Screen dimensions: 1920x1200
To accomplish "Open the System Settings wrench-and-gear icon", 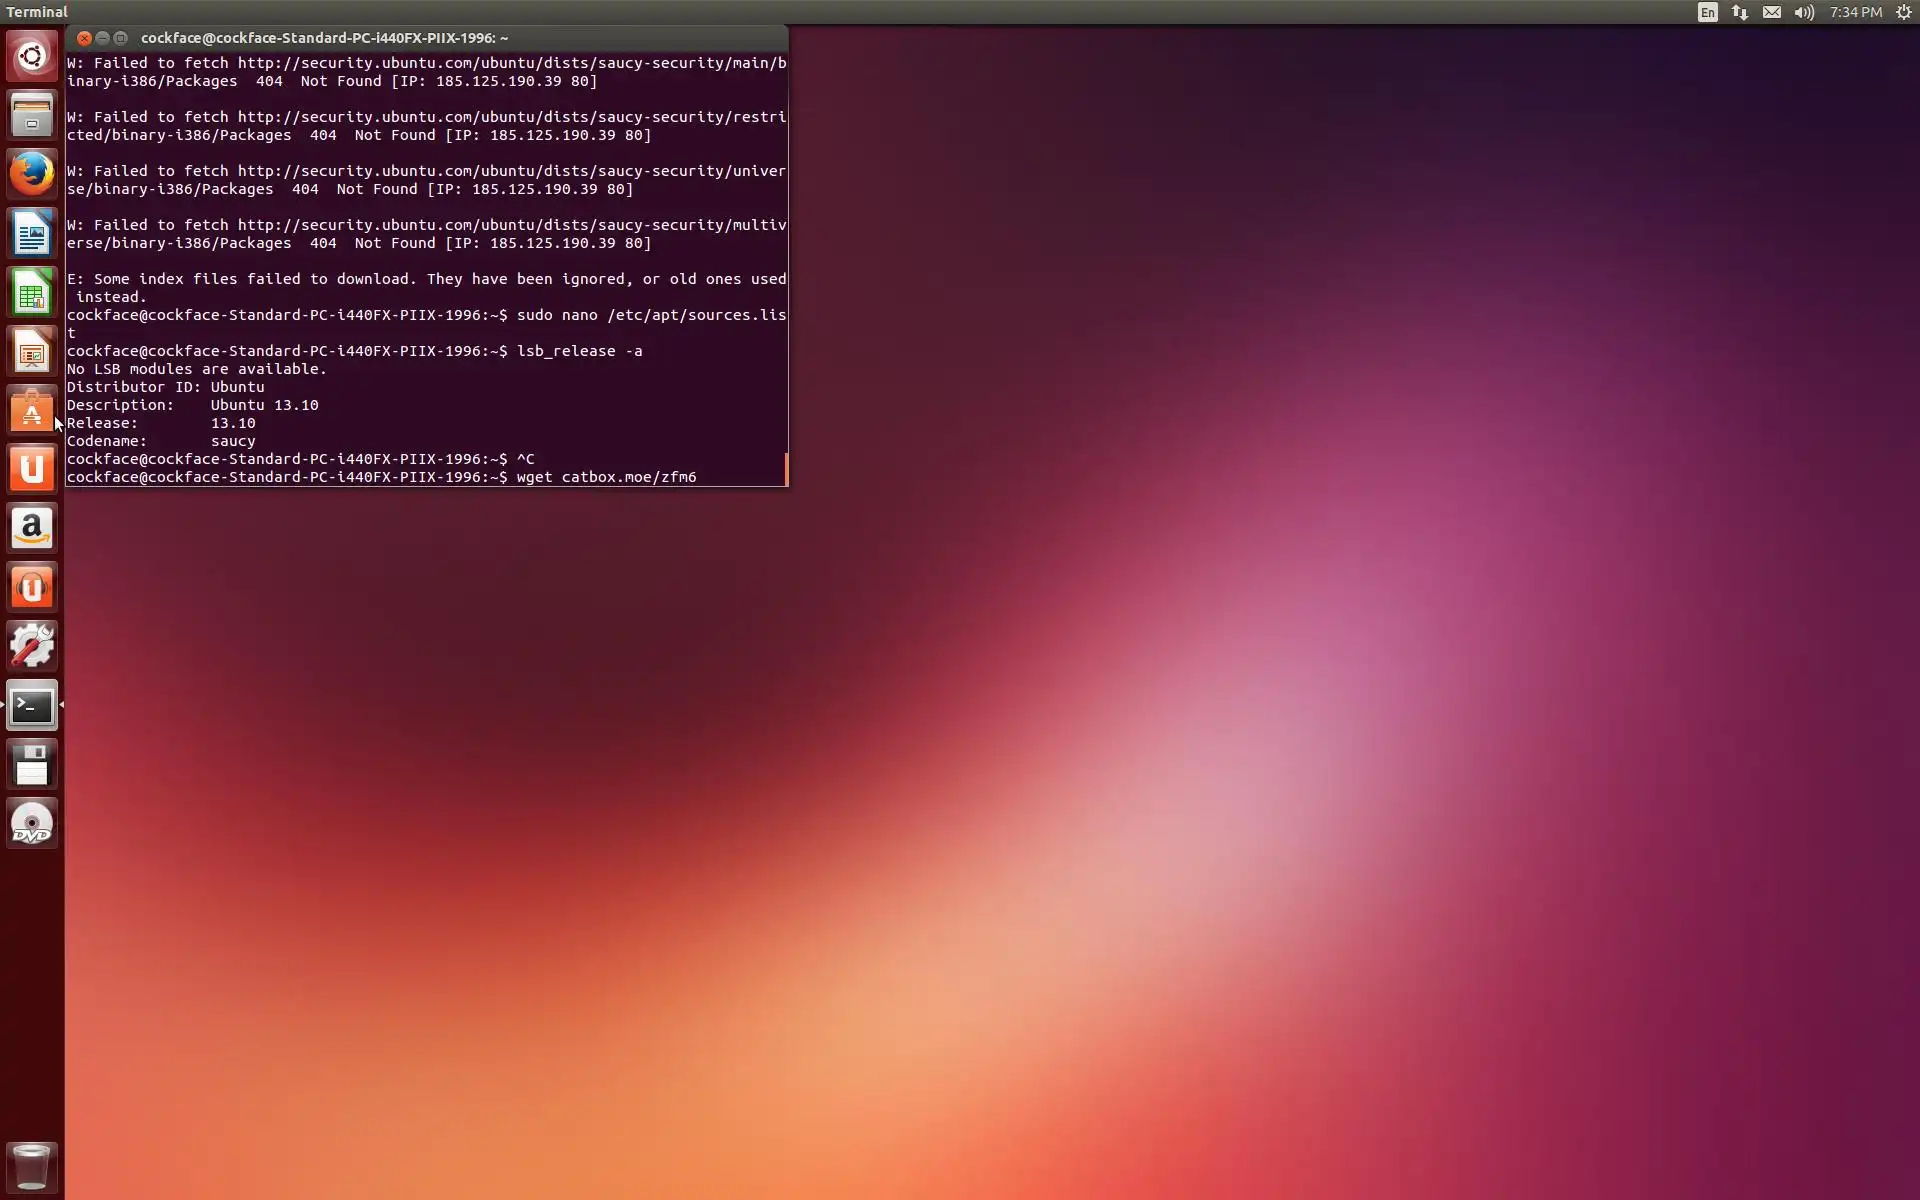I will pyautogui.click(x=32, y=646).
